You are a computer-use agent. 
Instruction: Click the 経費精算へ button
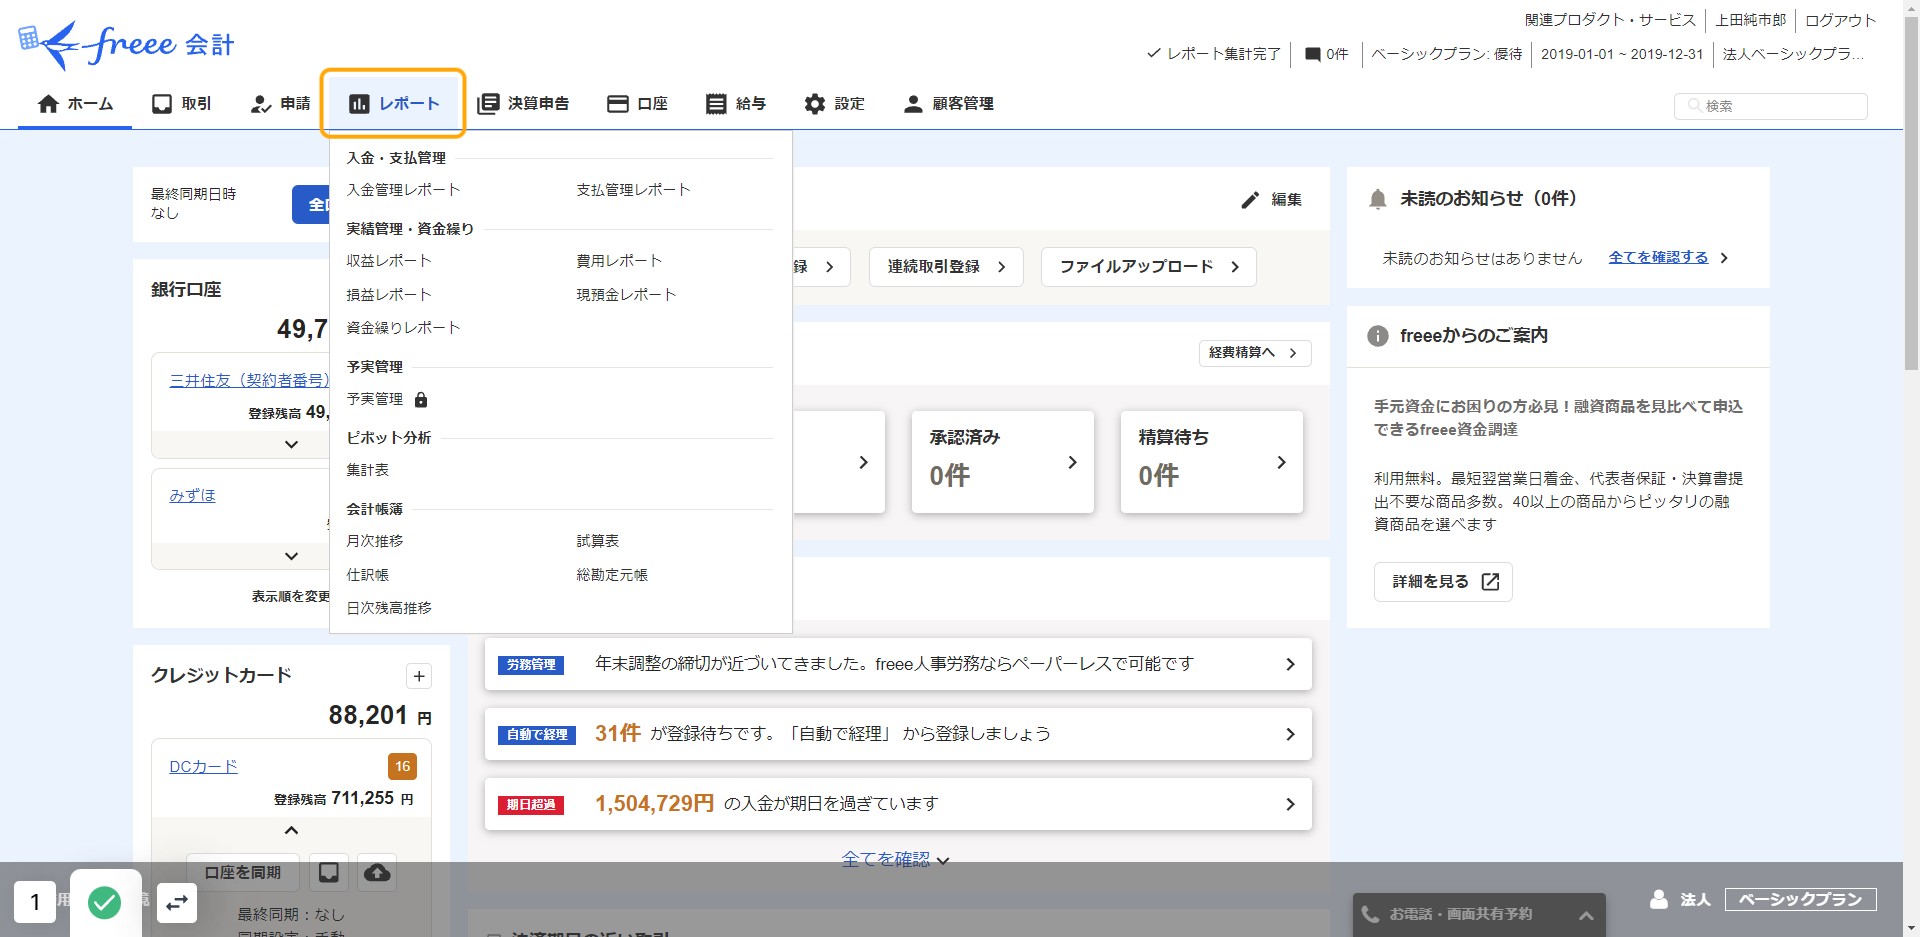coord(1254,353)
